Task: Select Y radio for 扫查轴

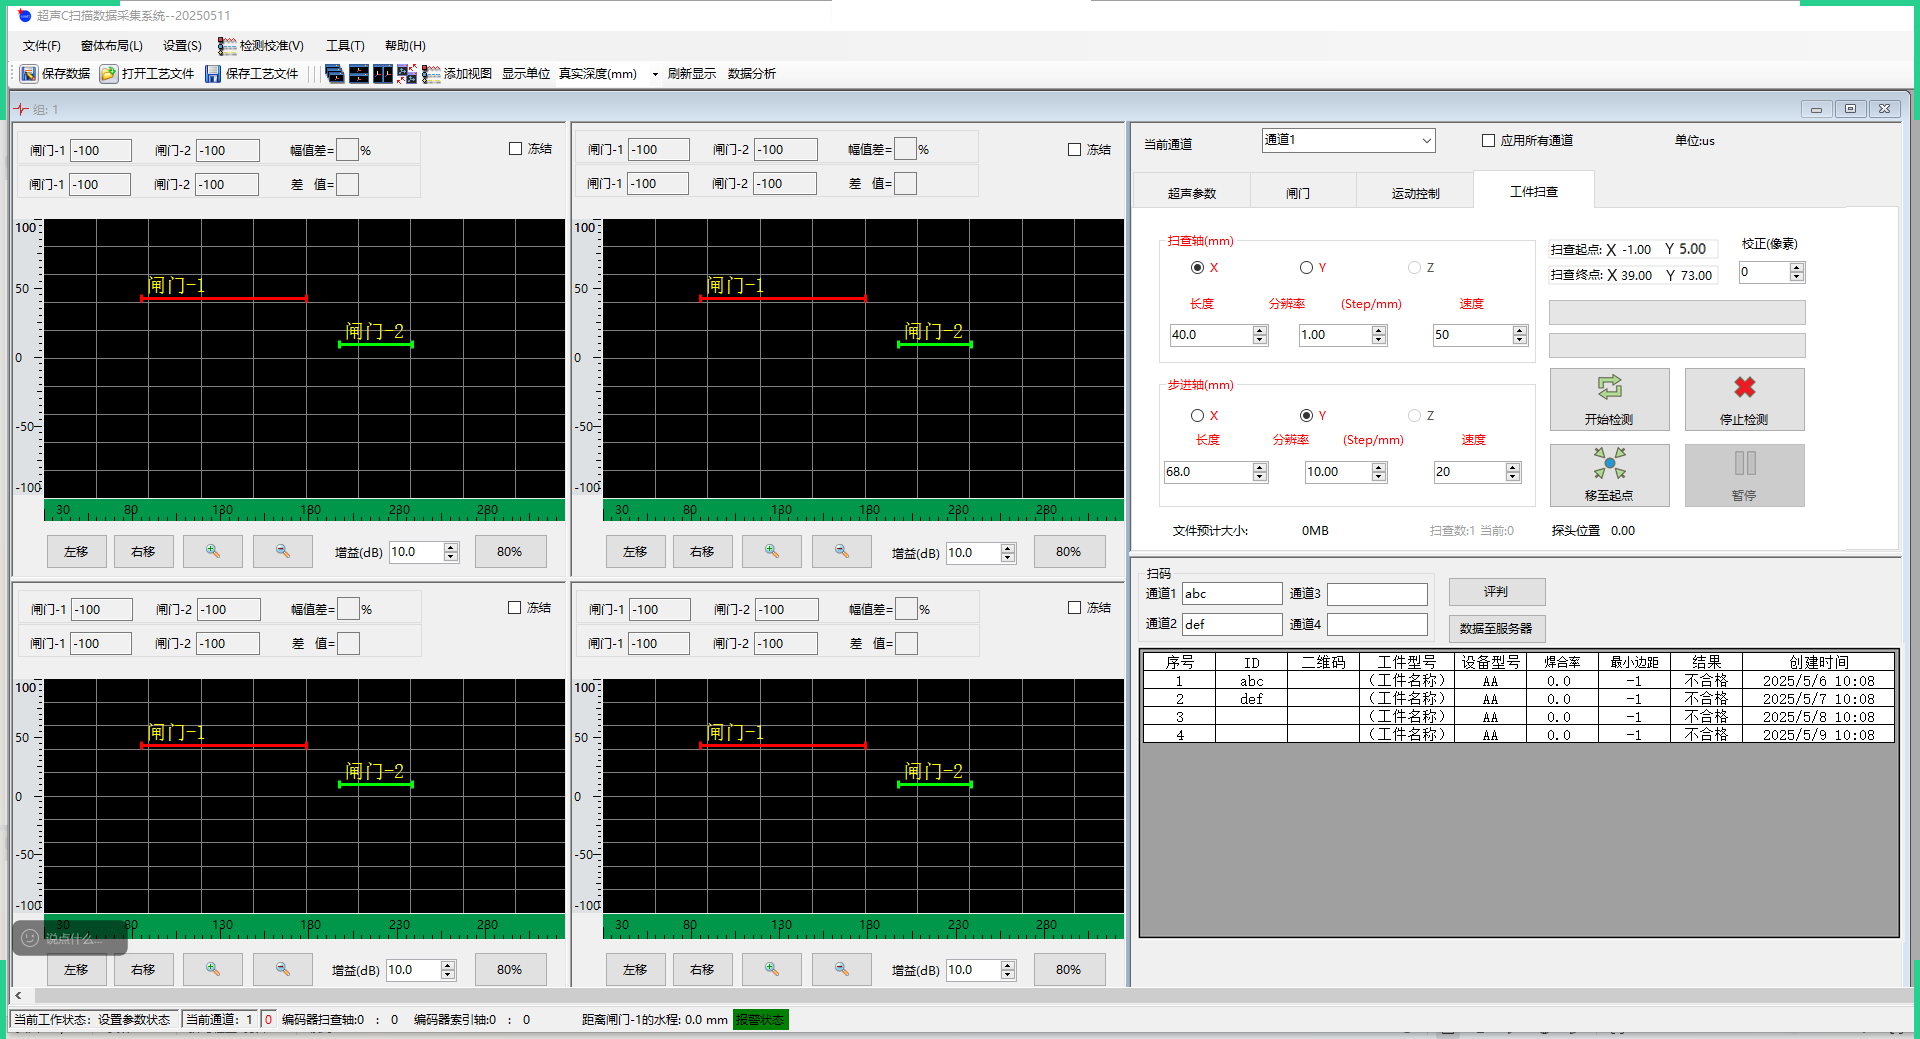Action: 1306,268
